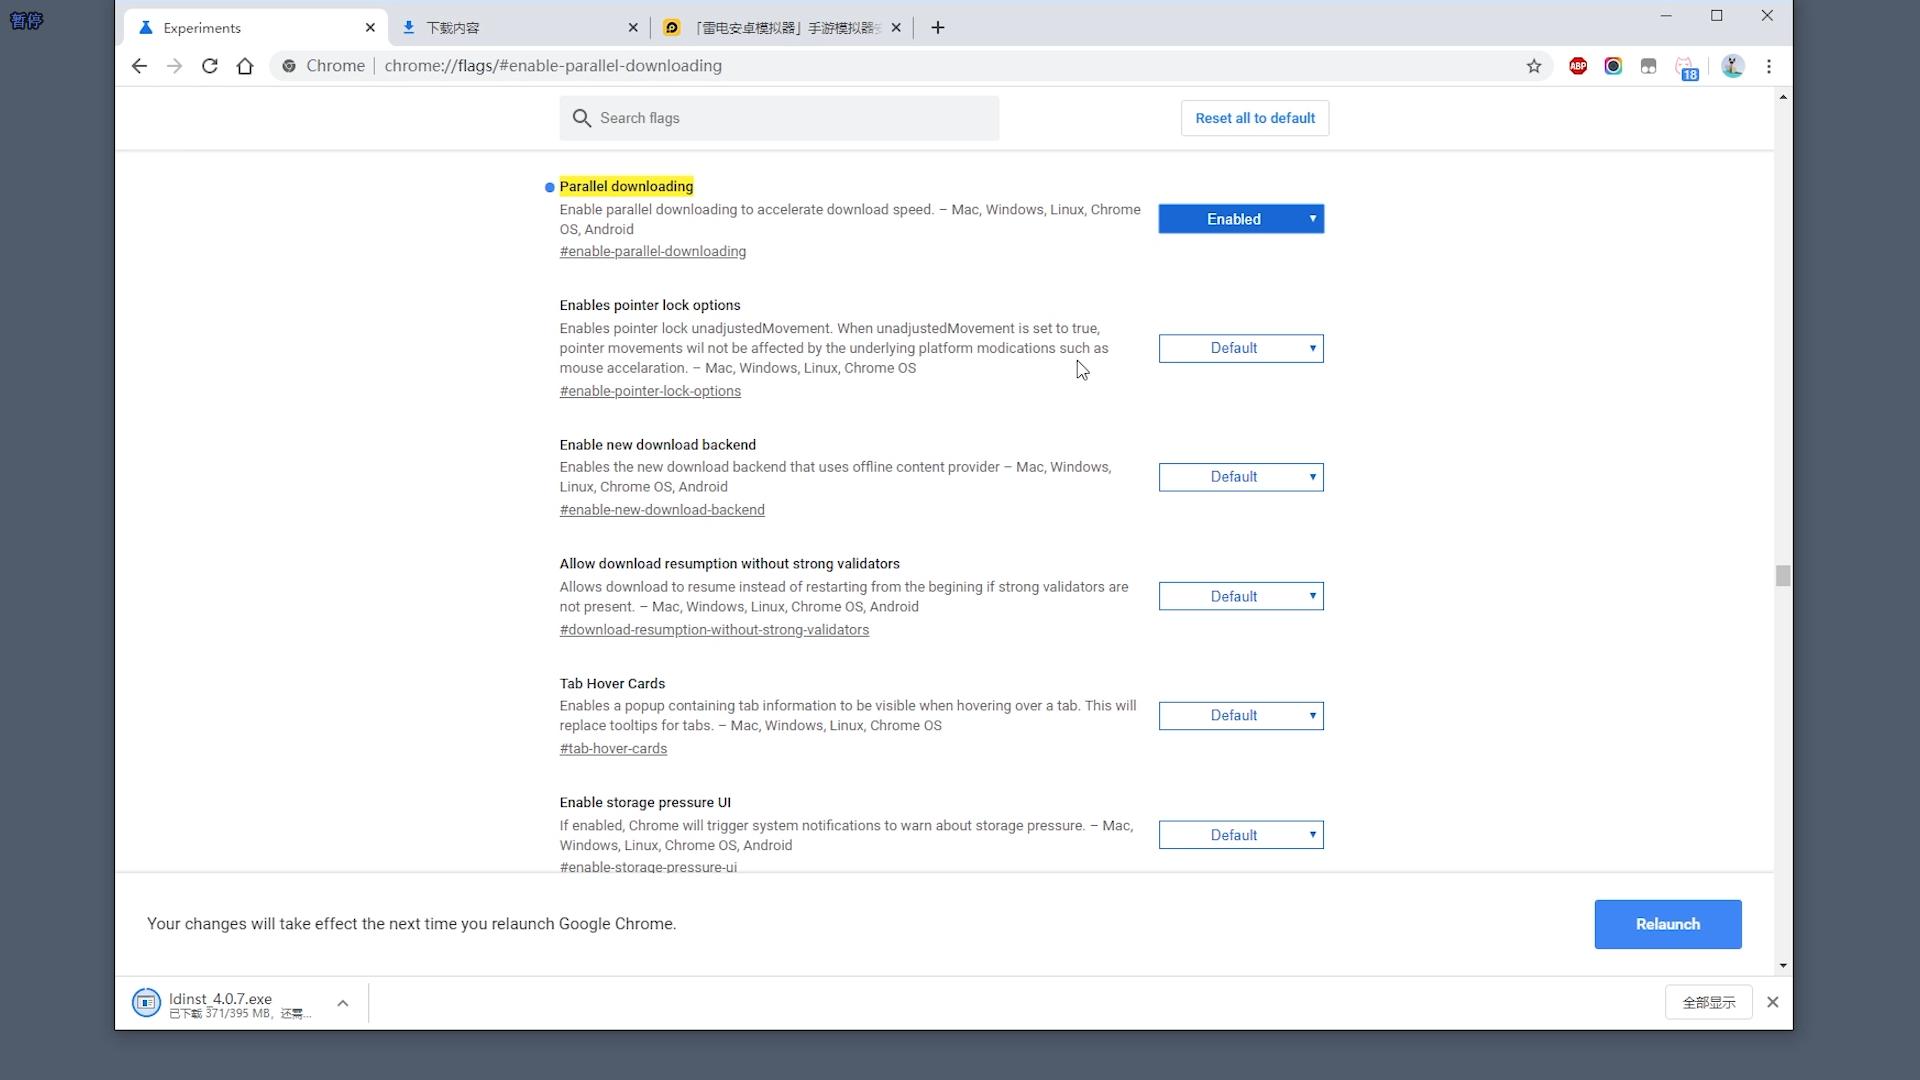
Task: Open the new download backend dropdown
Action: point(1241,477)
